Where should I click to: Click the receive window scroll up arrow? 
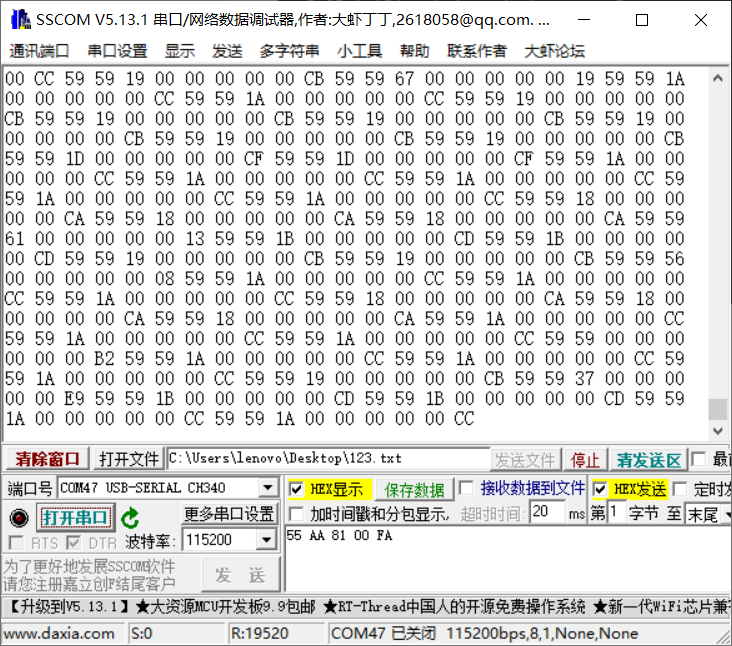point(718,78)
